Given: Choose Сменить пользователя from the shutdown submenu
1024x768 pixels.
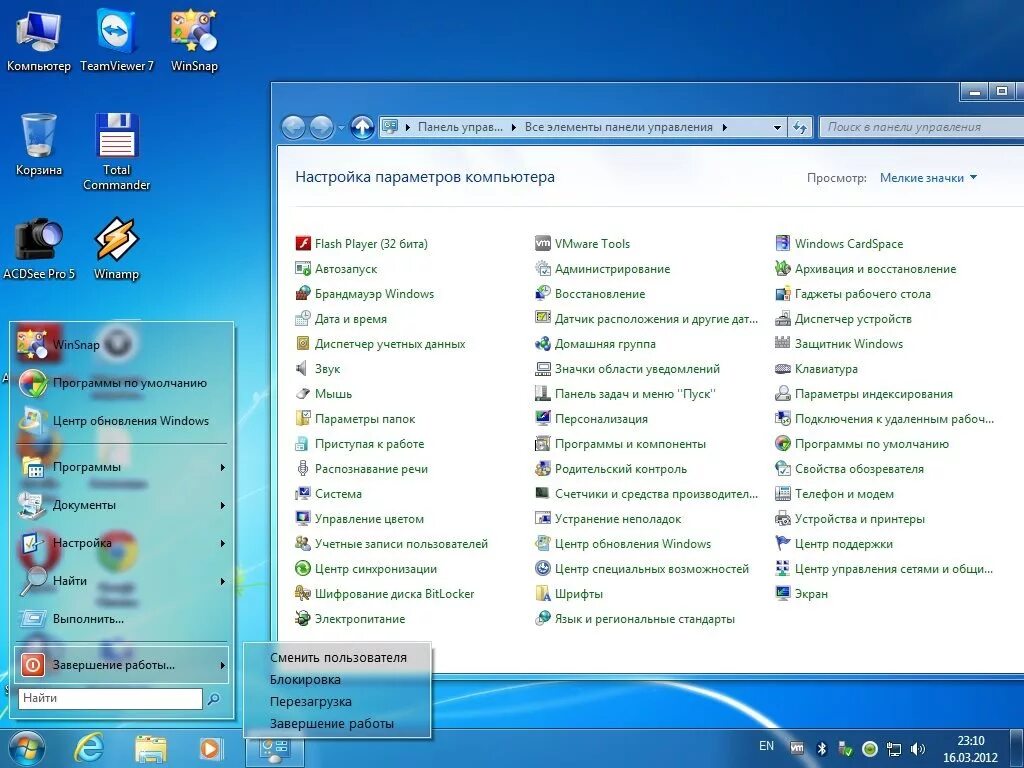Looking at the screenshot, I should (x=338, y=658).
